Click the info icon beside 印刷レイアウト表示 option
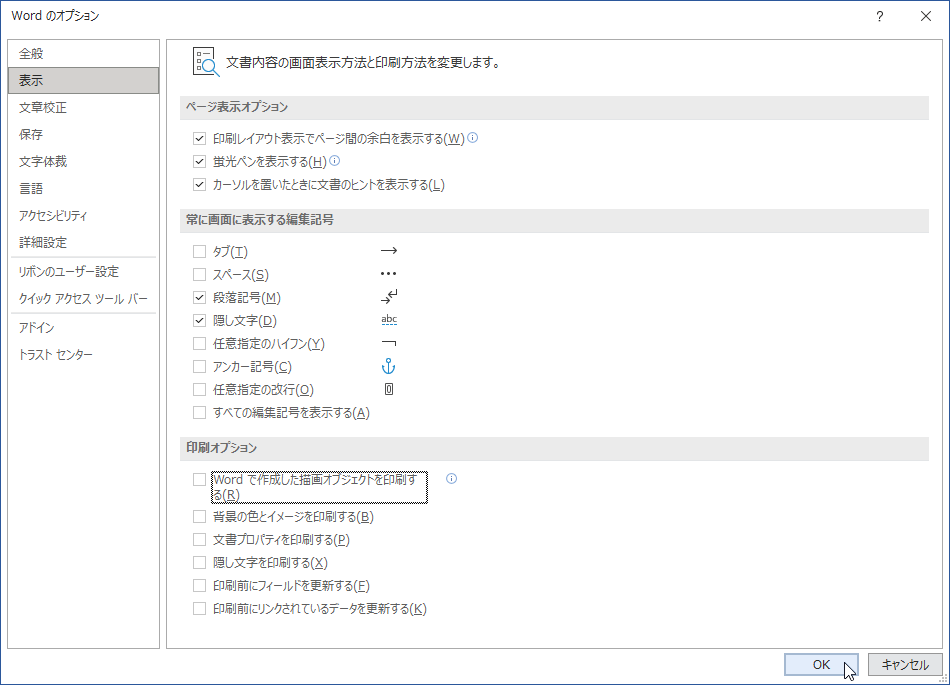 coord(473,138)
